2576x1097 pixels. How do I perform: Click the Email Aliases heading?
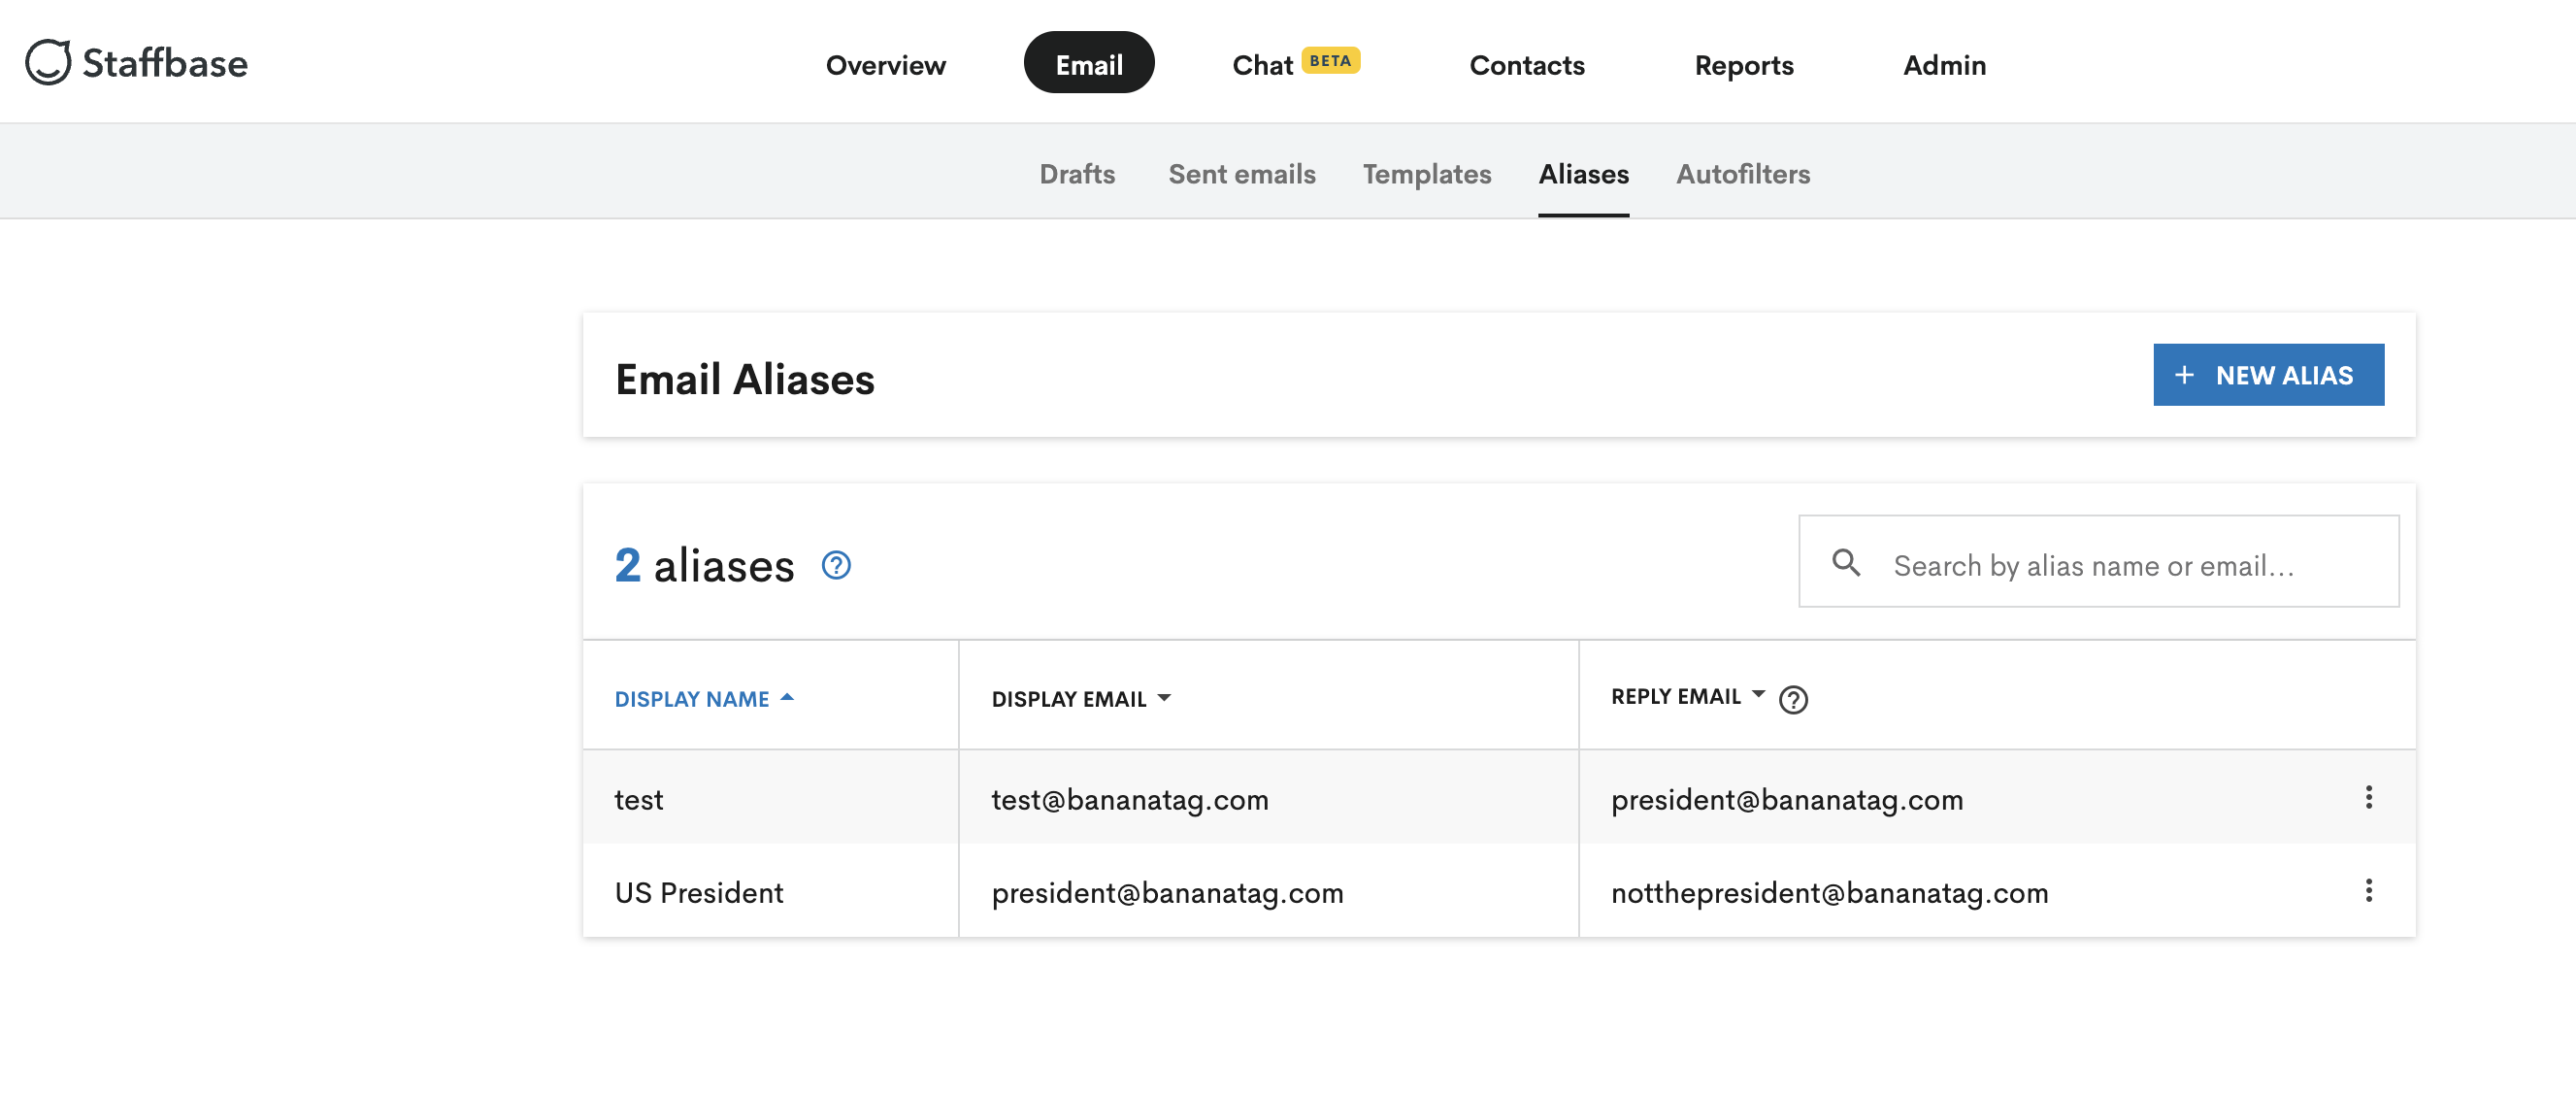(745, 379)
